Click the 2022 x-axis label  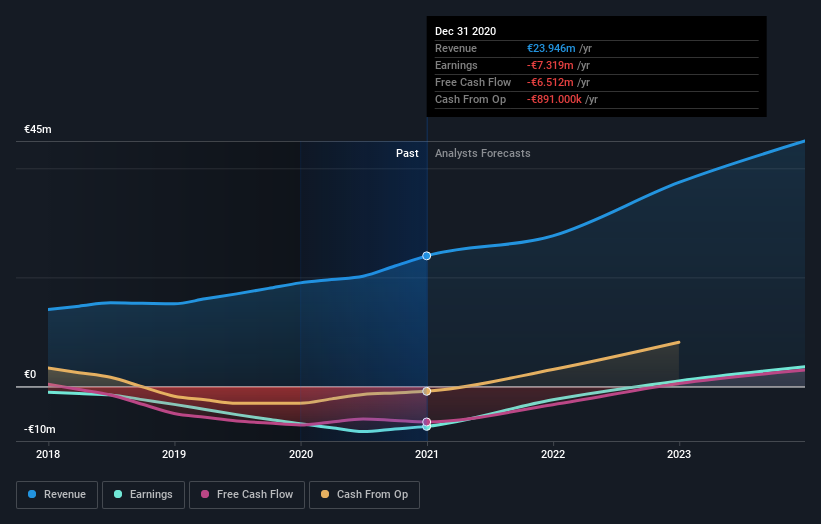click(x=553, y=454)
